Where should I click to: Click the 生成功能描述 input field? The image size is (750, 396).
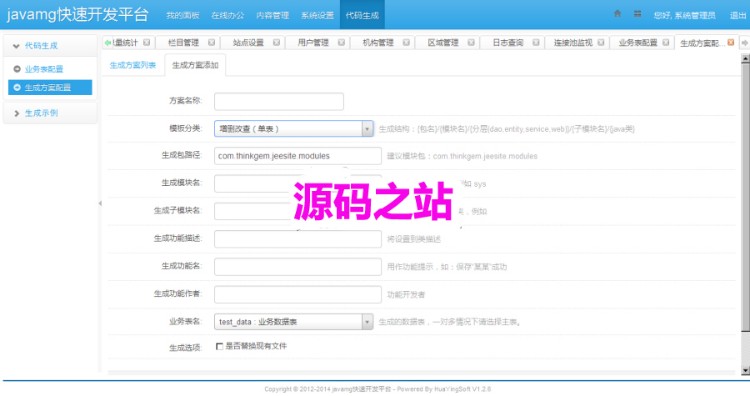[298, 239]
